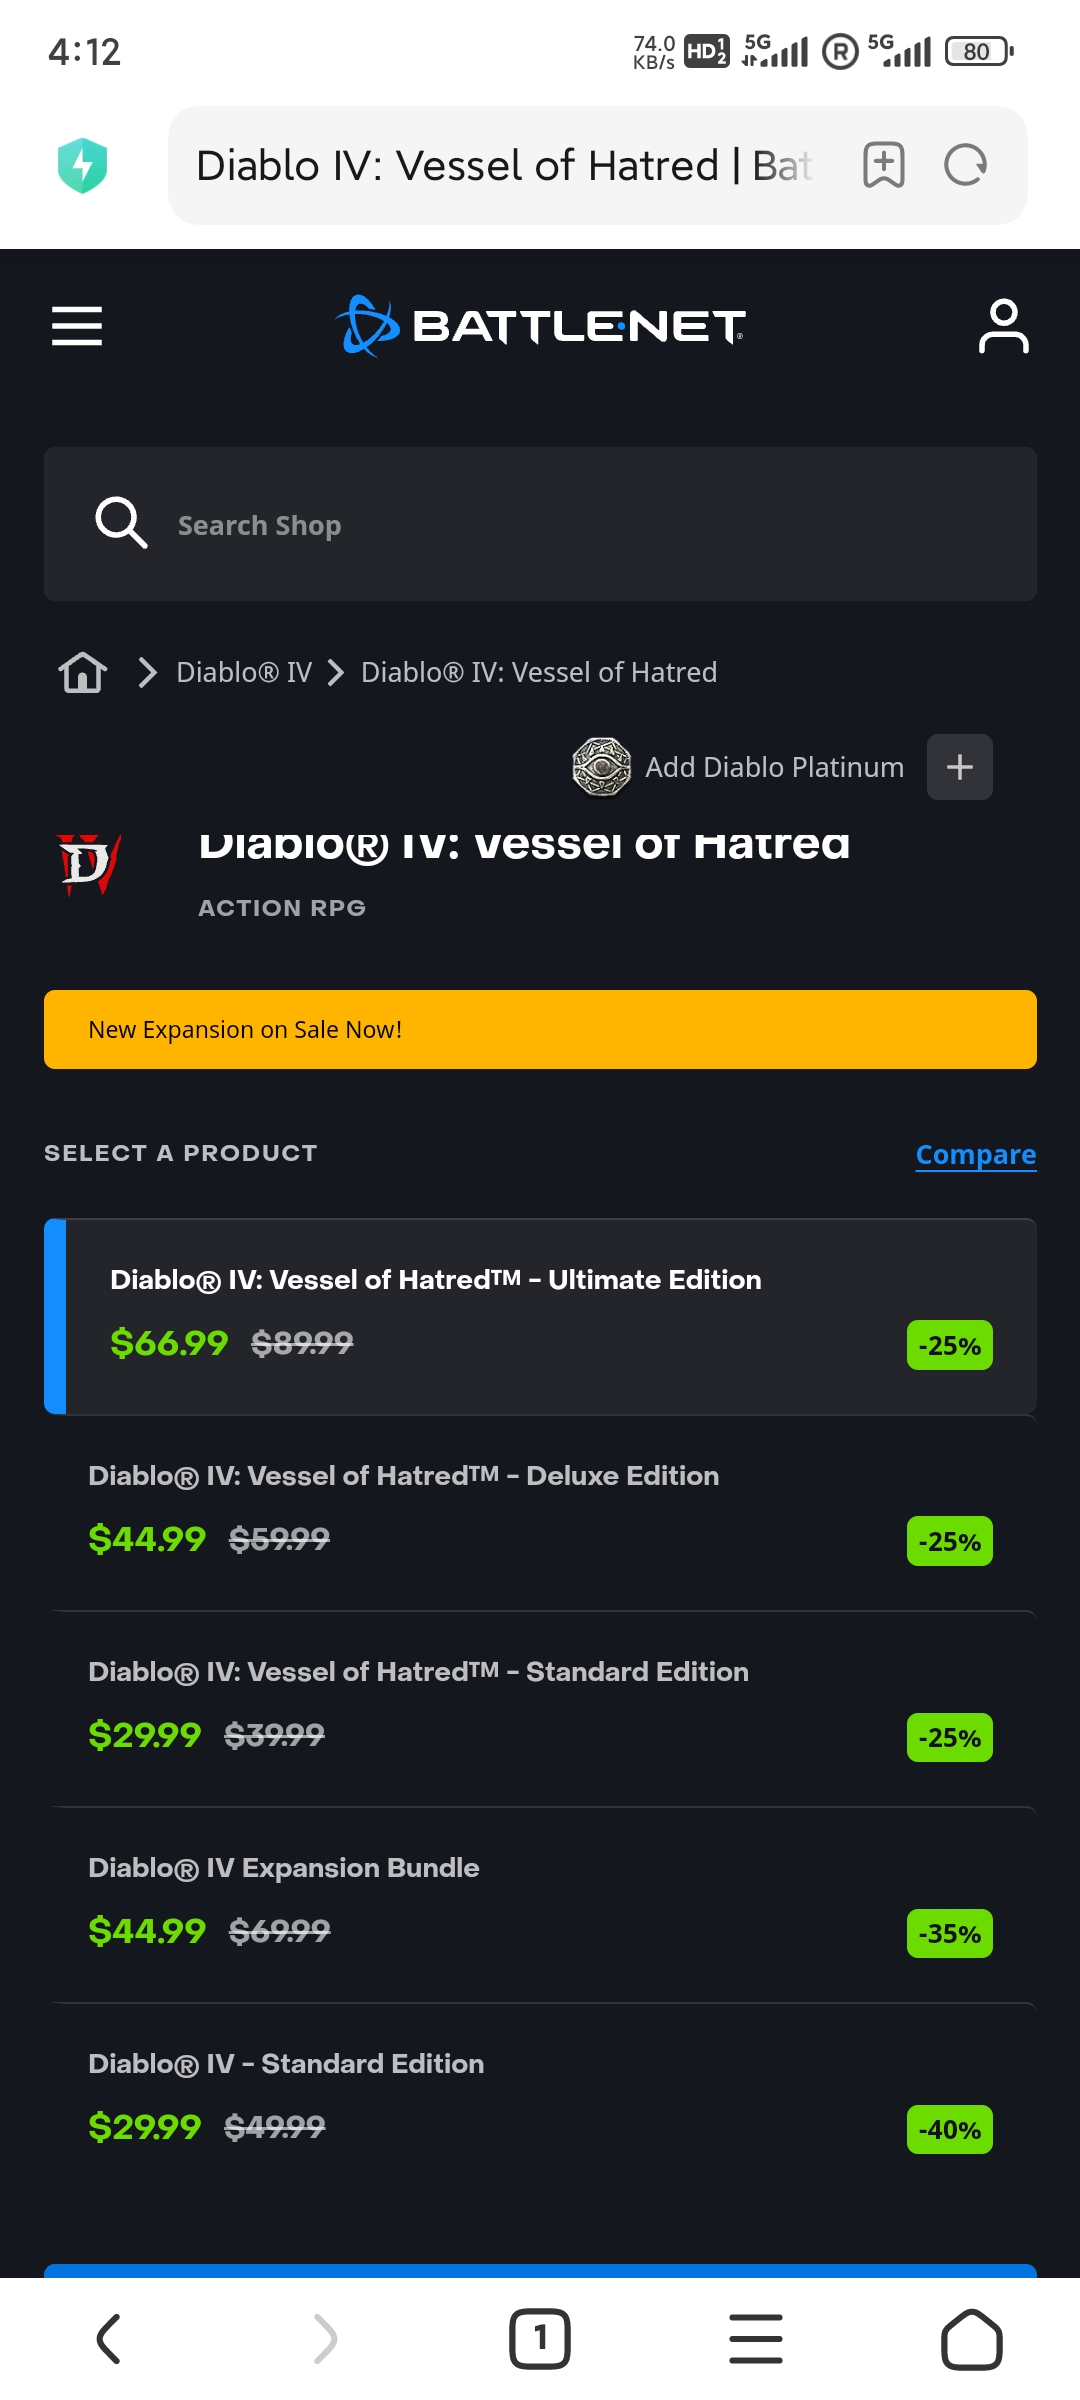Bookmark this page with the add-bookmark icon
1080x2400 pixels.
point(884,165)
